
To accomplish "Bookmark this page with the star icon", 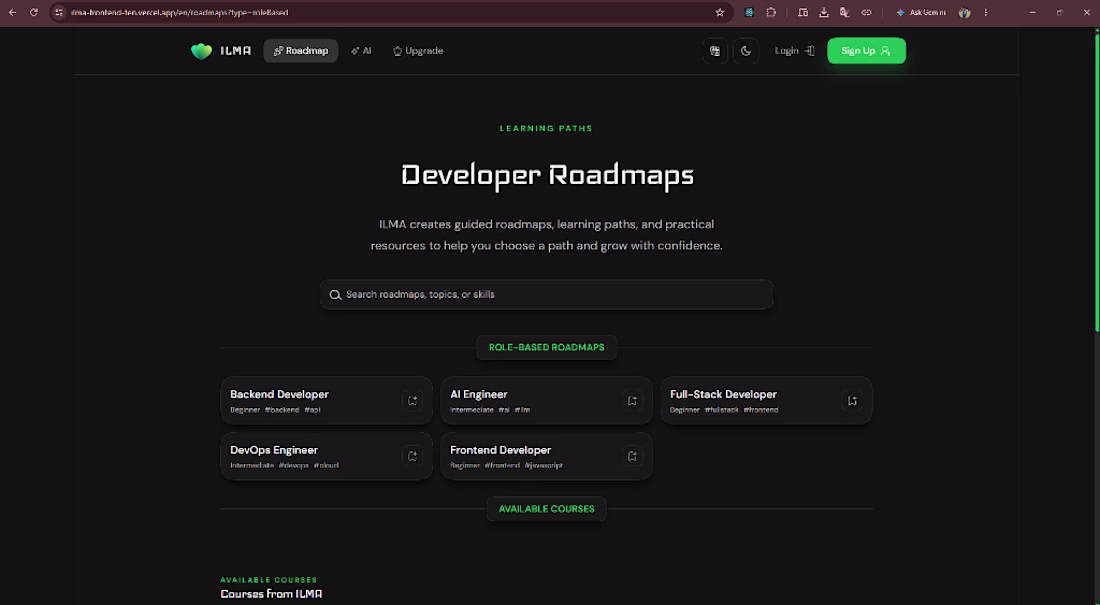I will (x=719, y=12).
